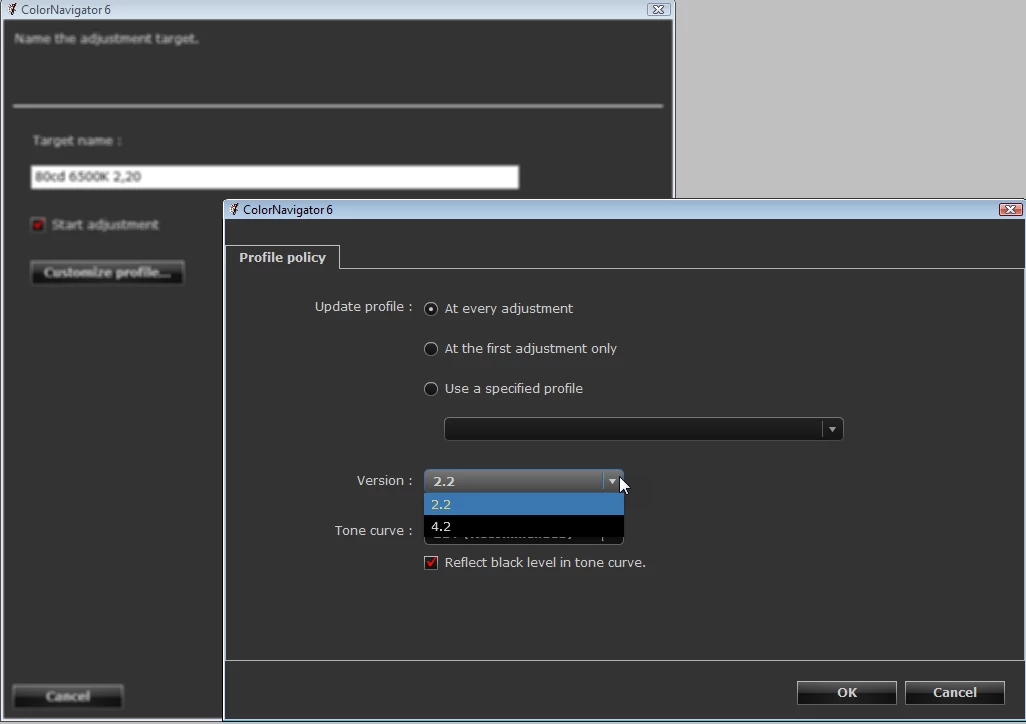Click the 'Version :' label

tap(384, 480)
